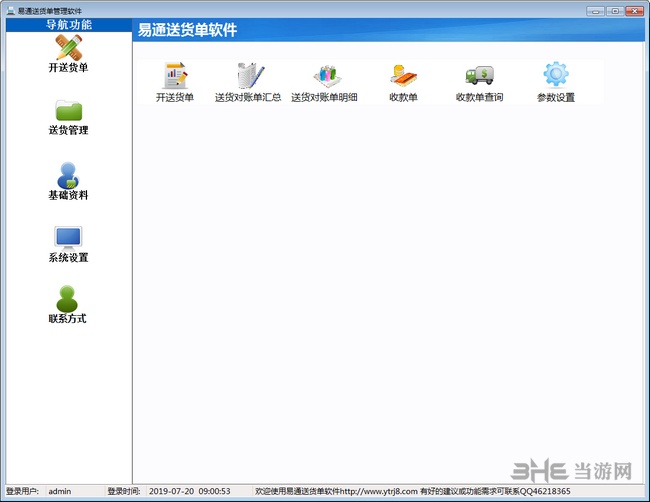Click the 易通送货单软件 banner title
The height and width of the screenshot is (502, 650).
[x=187, y=30]
